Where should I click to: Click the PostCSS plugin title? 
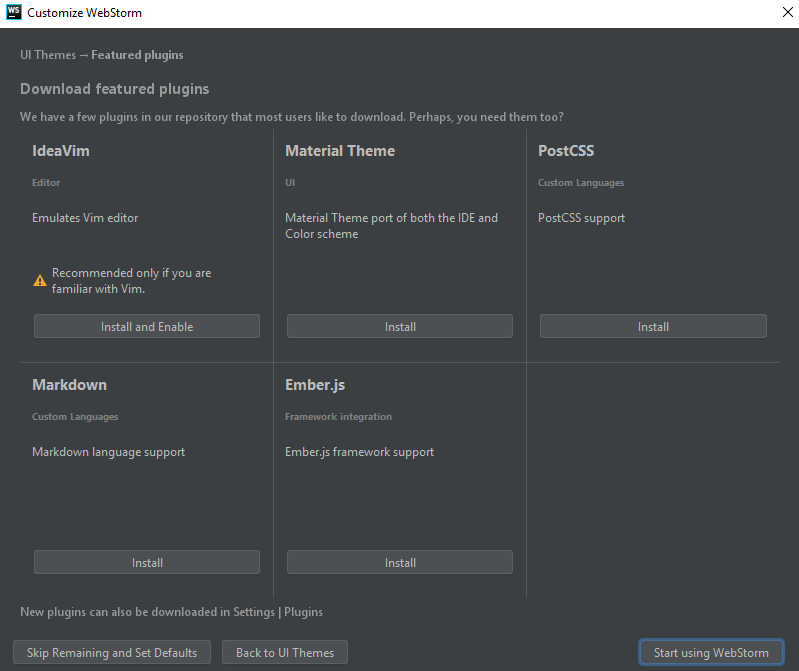coord(566,151)
